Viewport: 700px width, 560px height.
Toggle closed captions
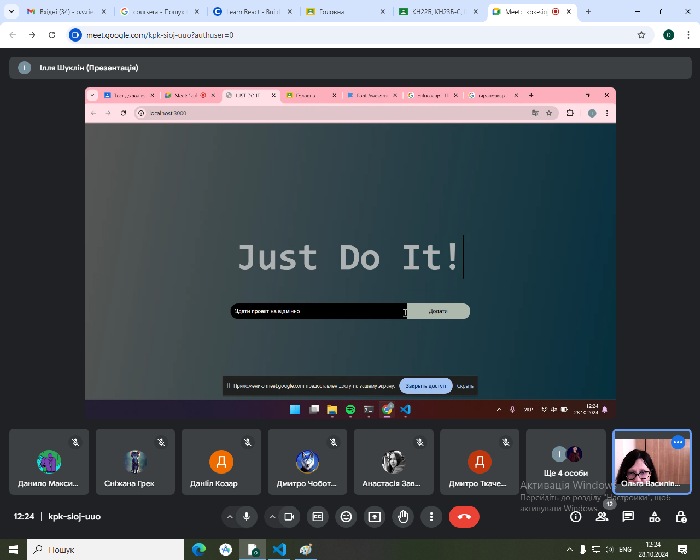(318, 516)
